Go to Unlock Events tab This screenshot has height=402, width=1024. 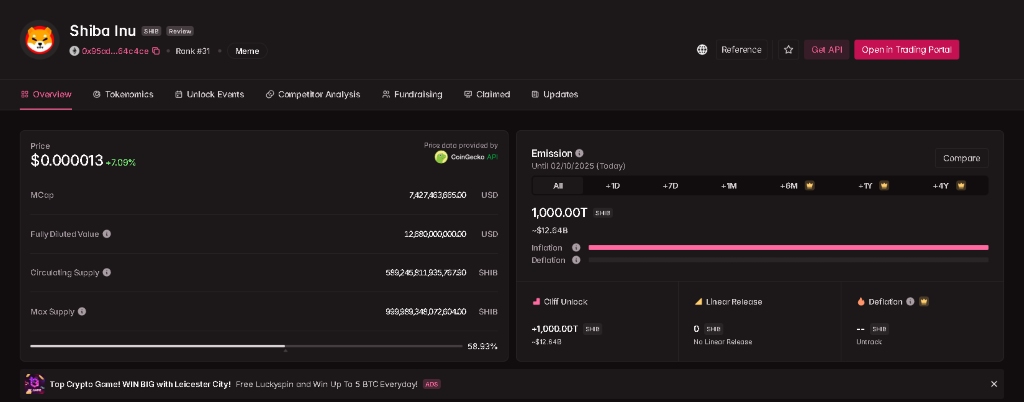pos(210,94)
